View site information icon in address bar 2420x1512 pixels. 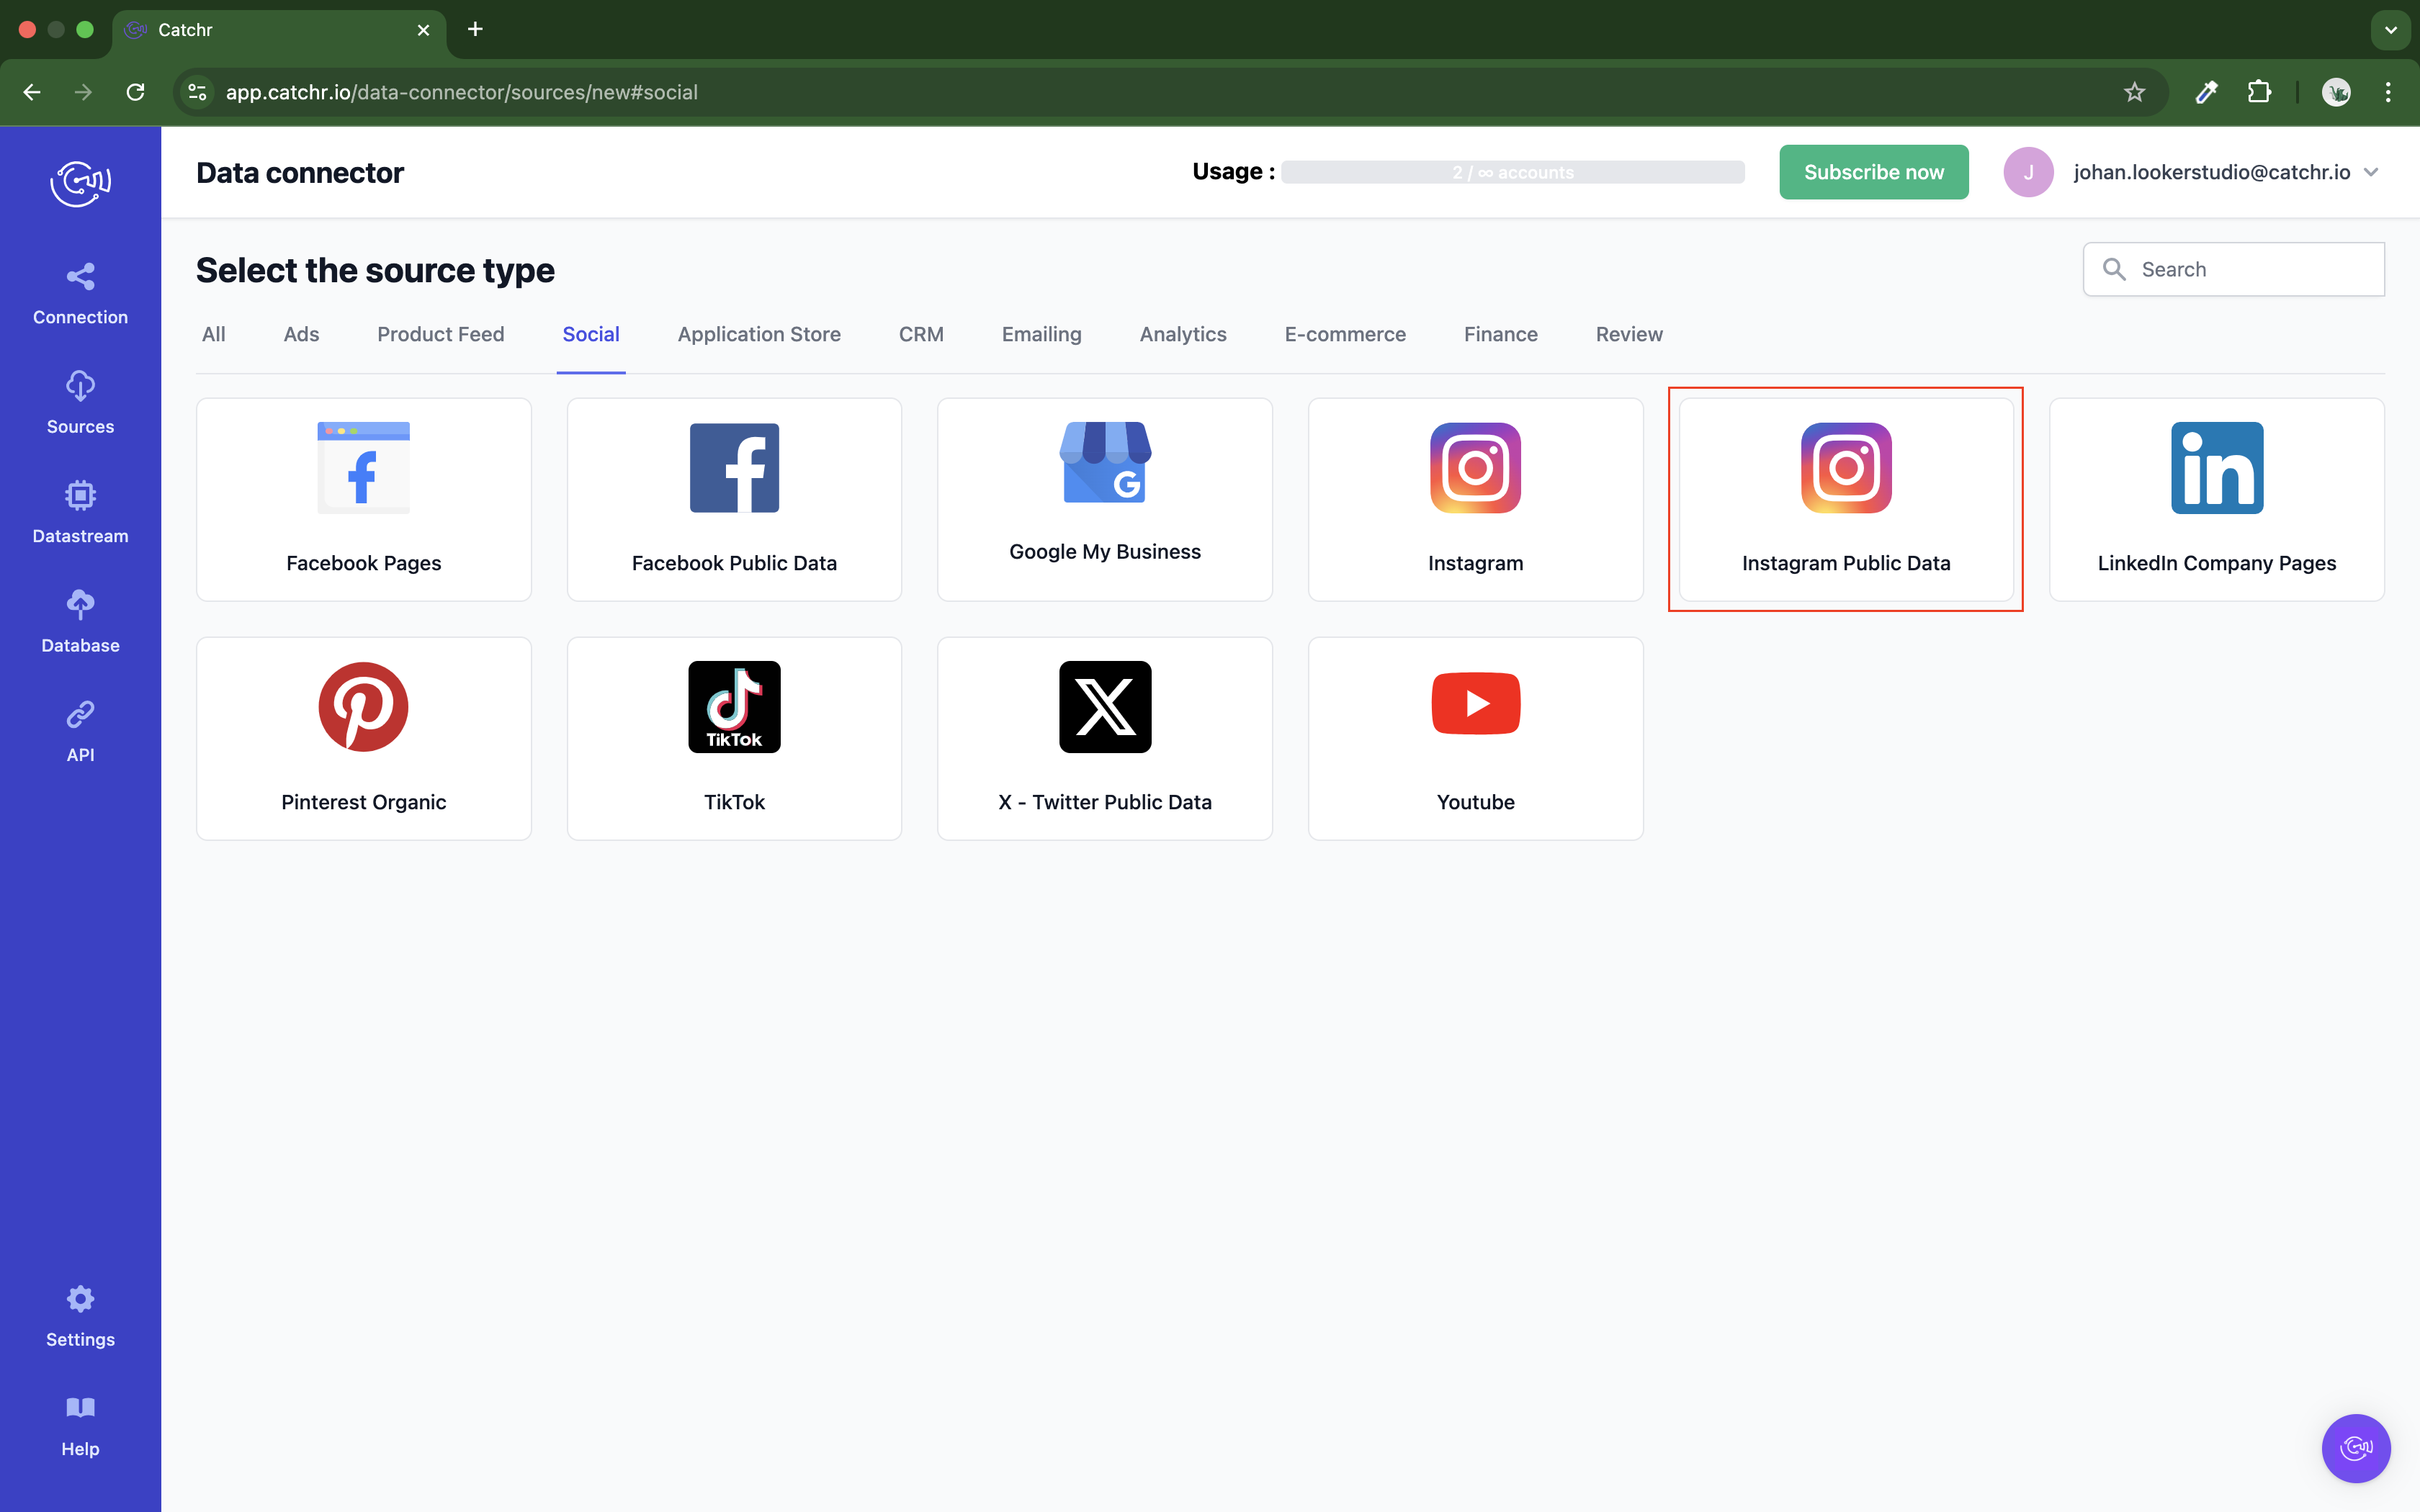coord(198,92)
